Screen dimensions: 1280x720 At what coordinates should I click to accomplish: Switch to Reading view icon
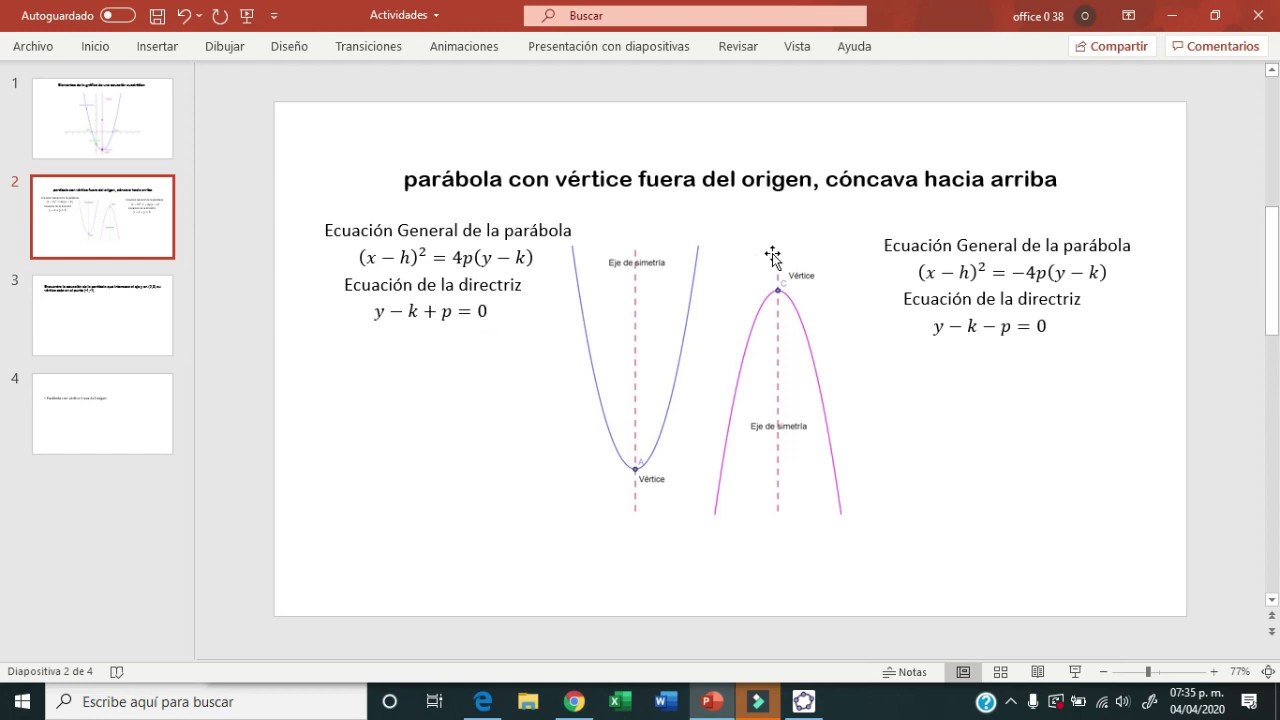pos(1038,672)
